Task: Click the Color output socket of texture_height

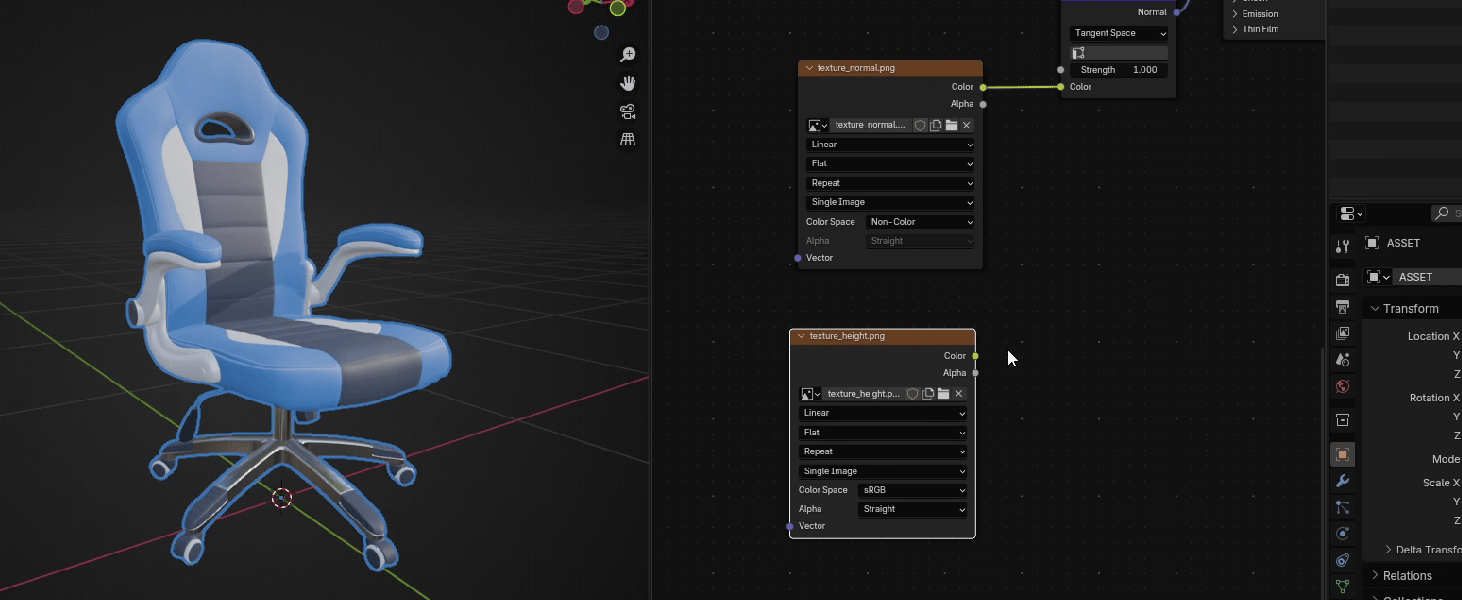Action: pyautogui.click(x=975, y=356)
